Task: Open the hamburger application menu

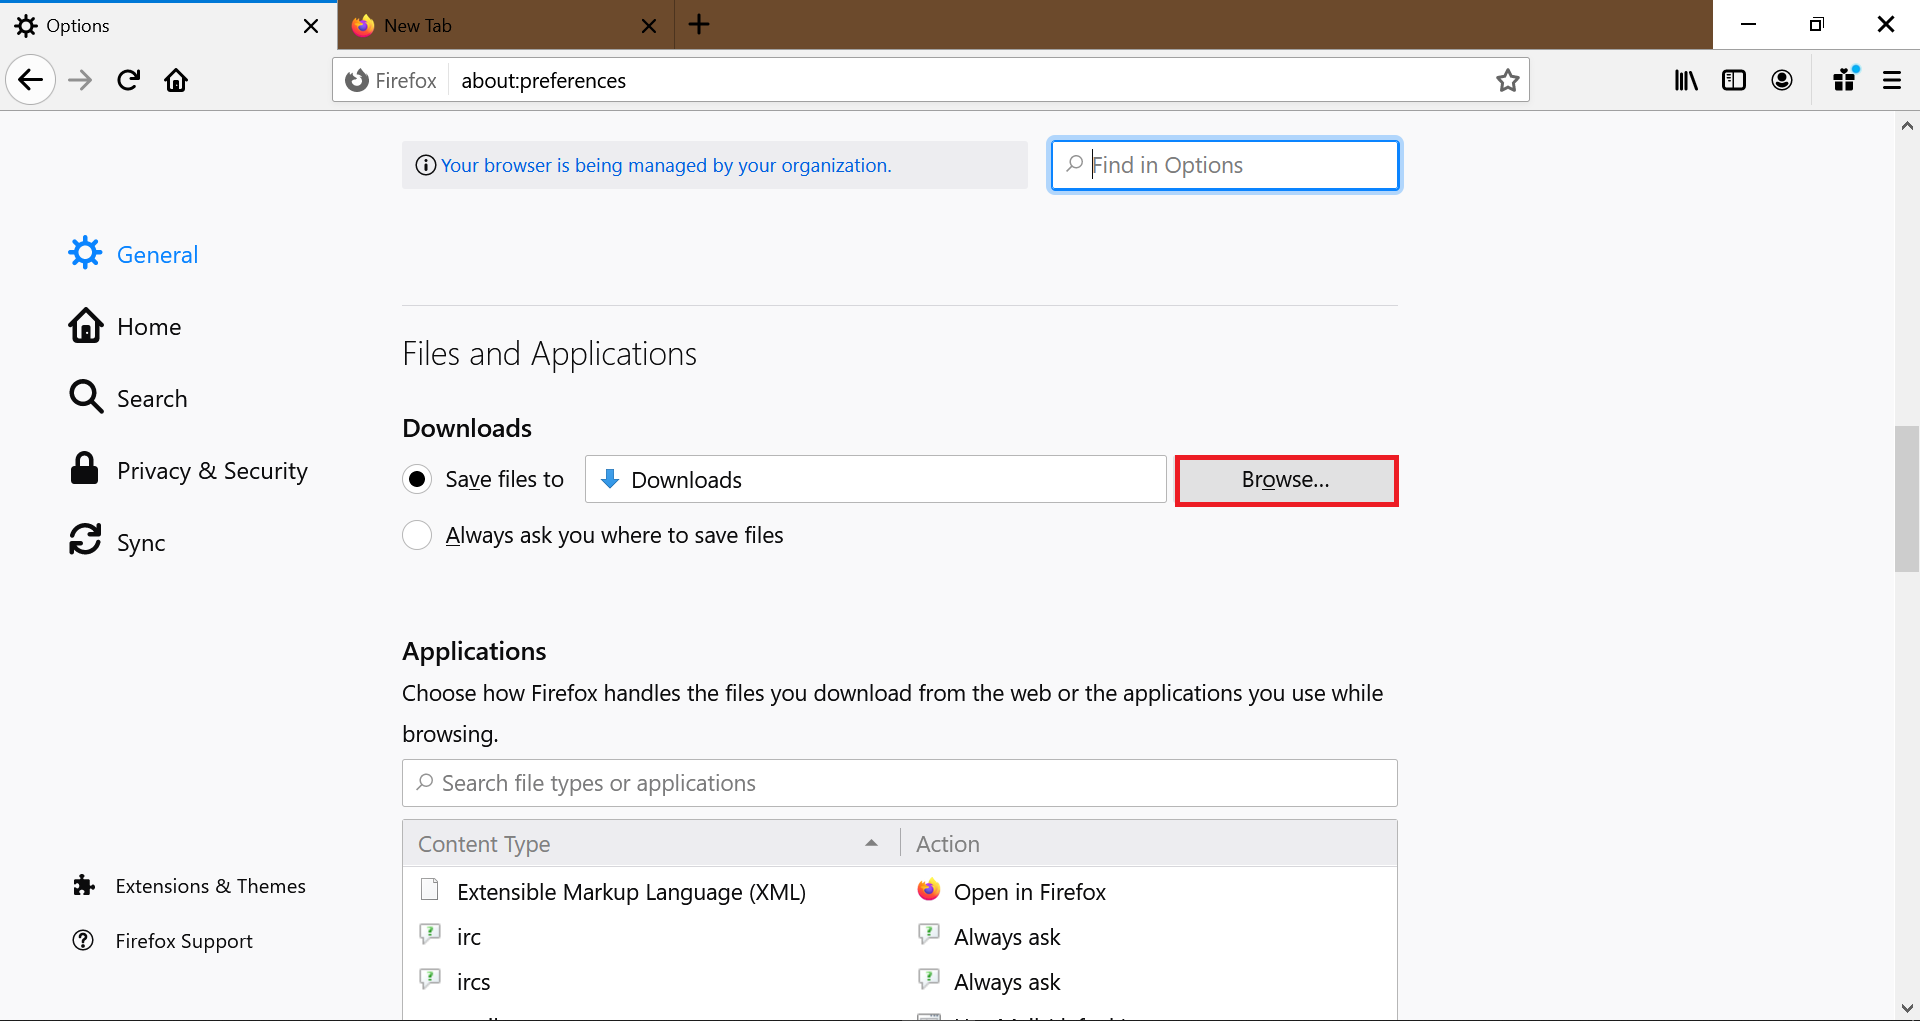Action: 1892,80
